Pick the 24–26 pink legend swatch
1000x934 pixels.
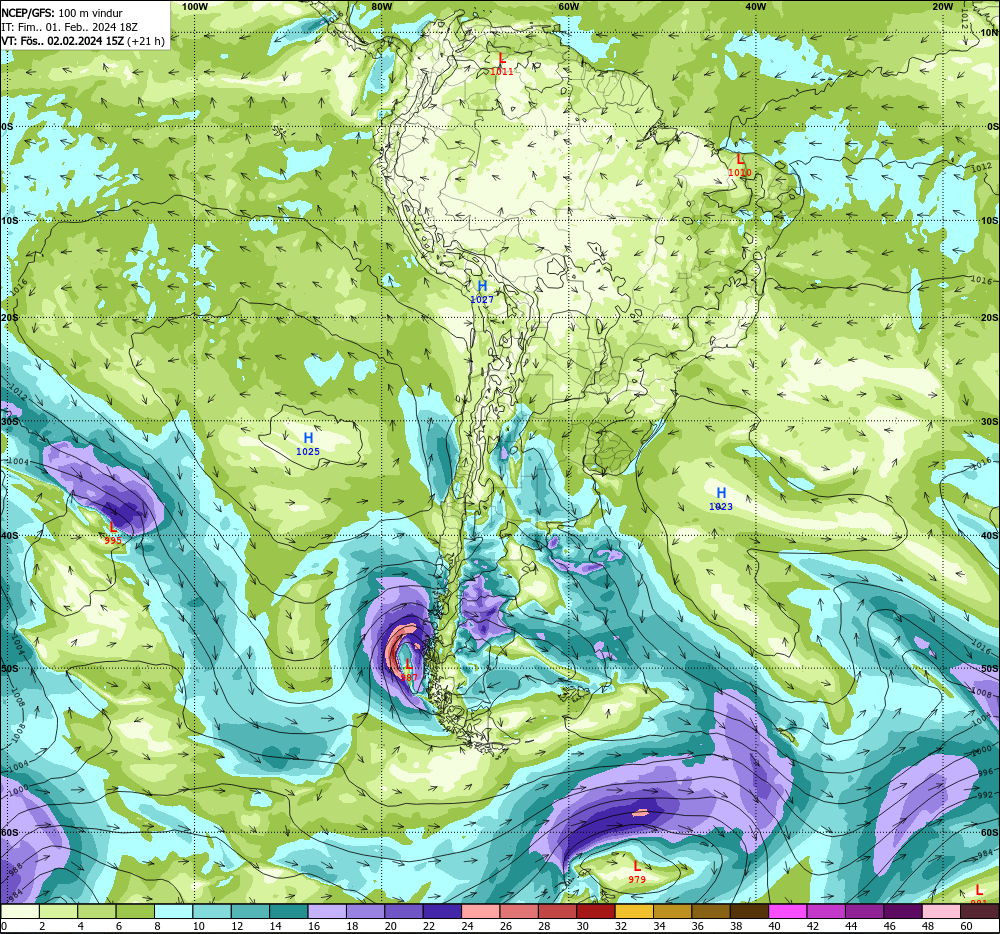point(481,911)
